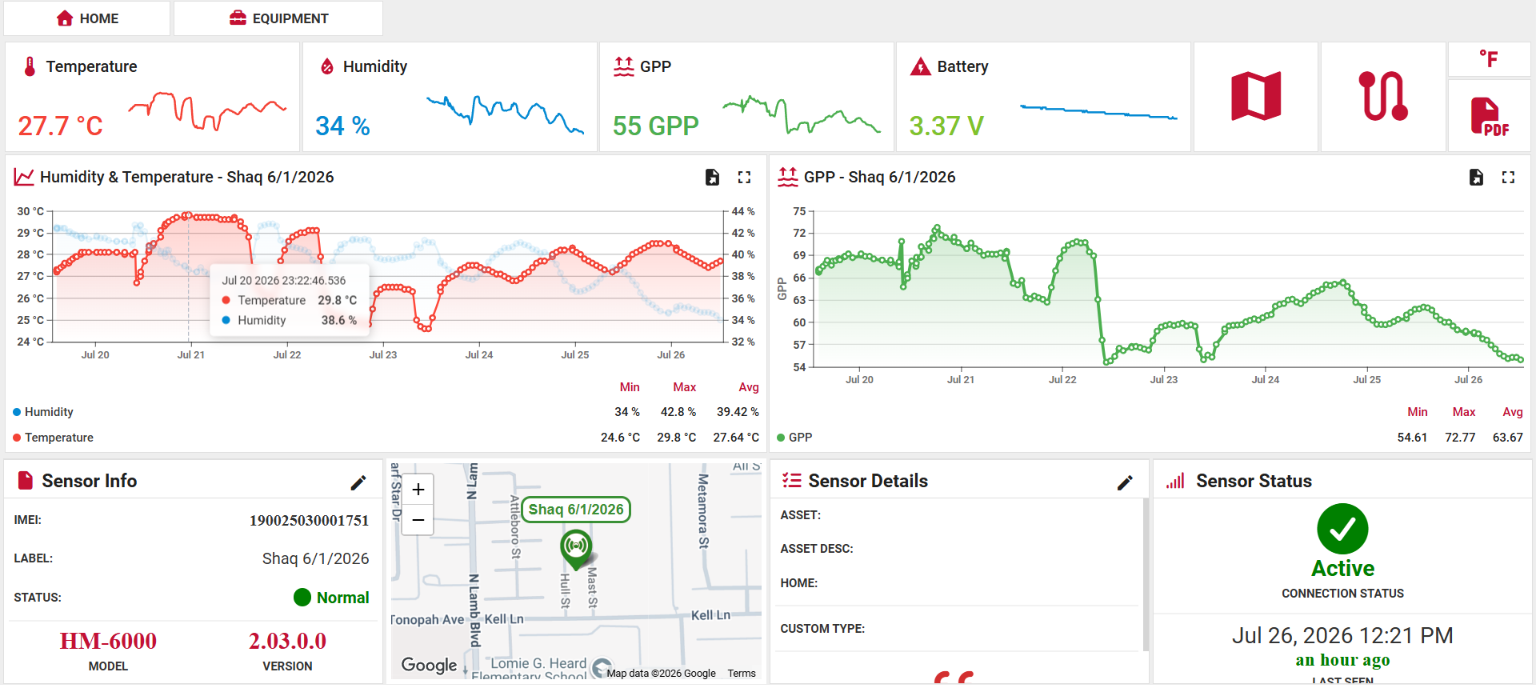Click the Battery 3.37 V card

[x=1043, y=97]
